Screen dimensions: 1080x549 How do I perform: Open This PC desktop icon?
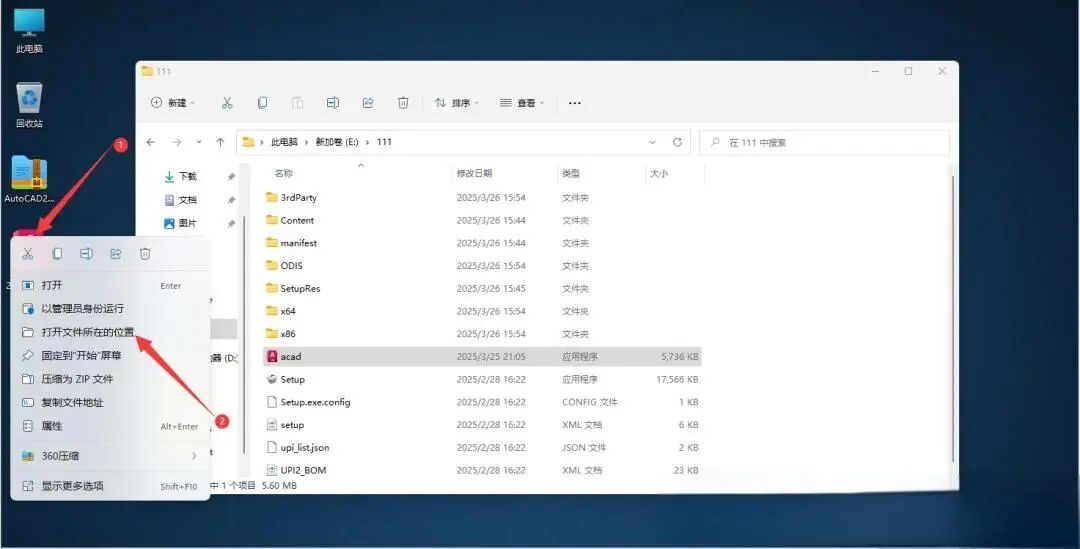point(29,31)
